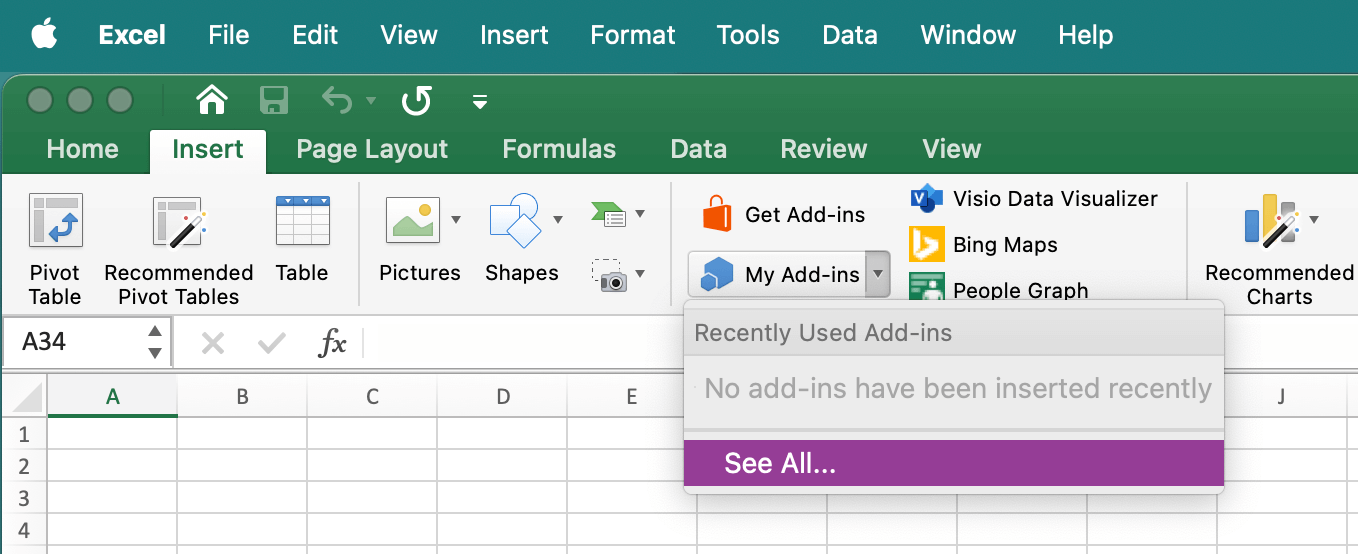Open the Bing Maps add-in
1358x554 pixels.
click(983, 245)
